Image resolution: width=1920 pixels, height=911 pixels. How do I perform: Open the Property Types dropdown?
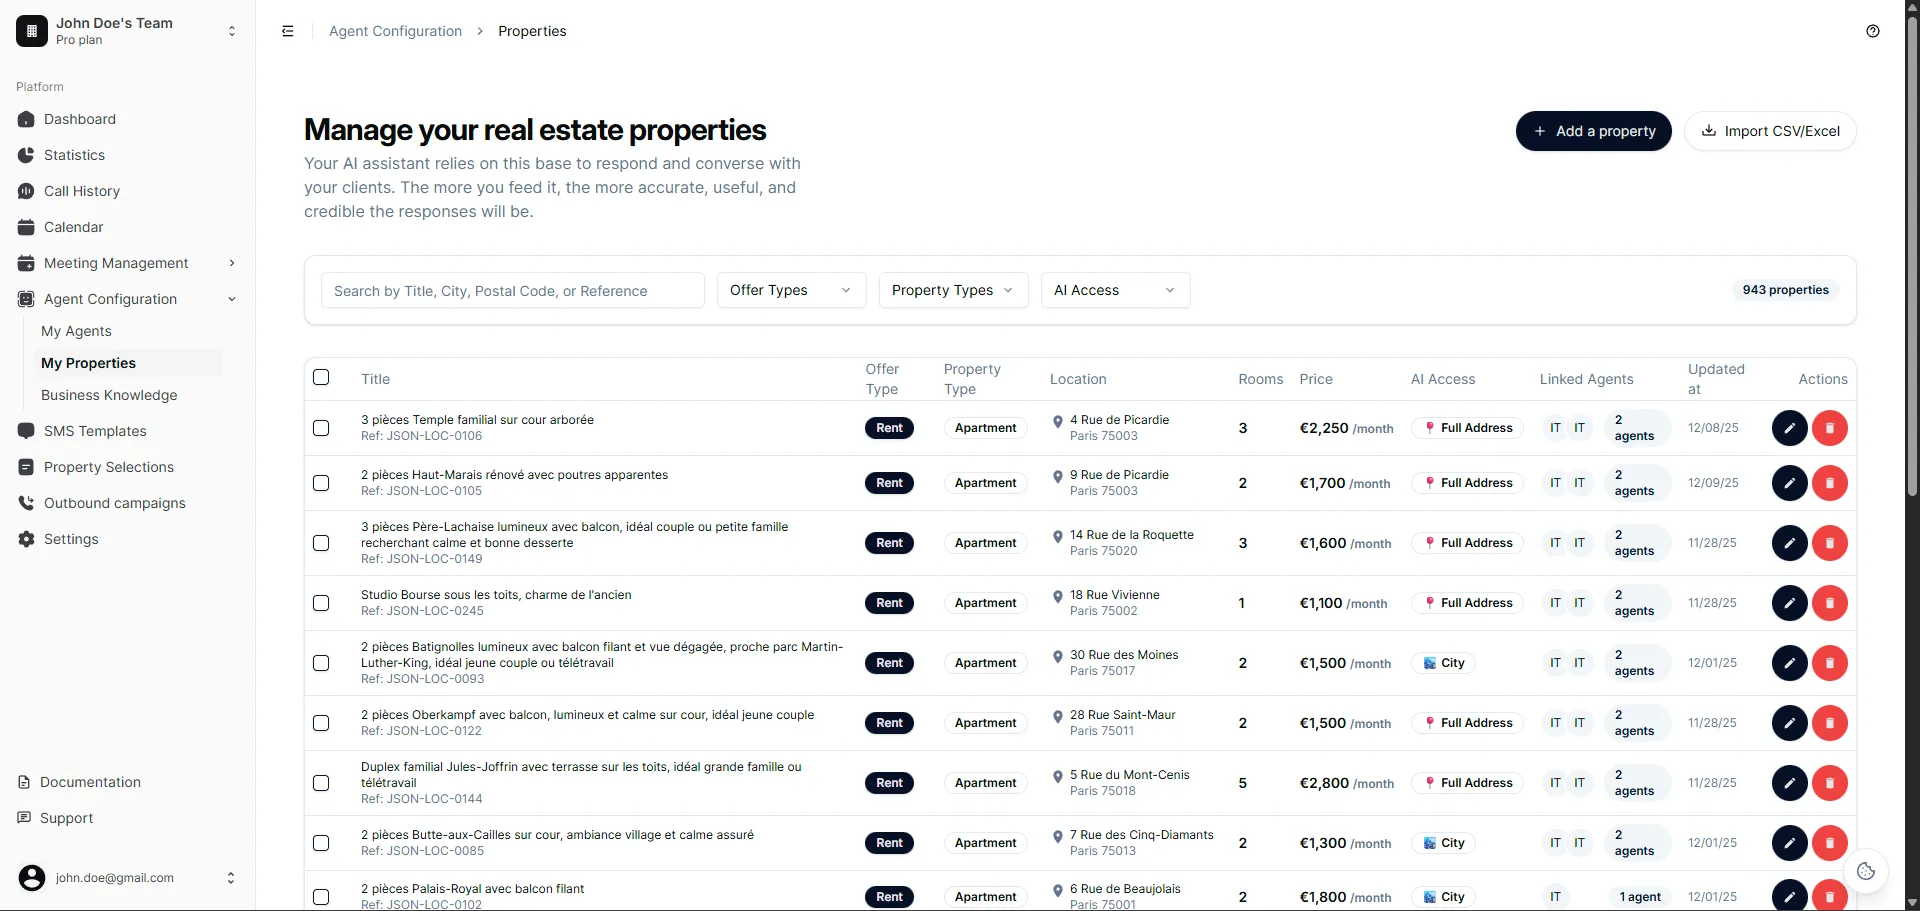tap(952, 290)
